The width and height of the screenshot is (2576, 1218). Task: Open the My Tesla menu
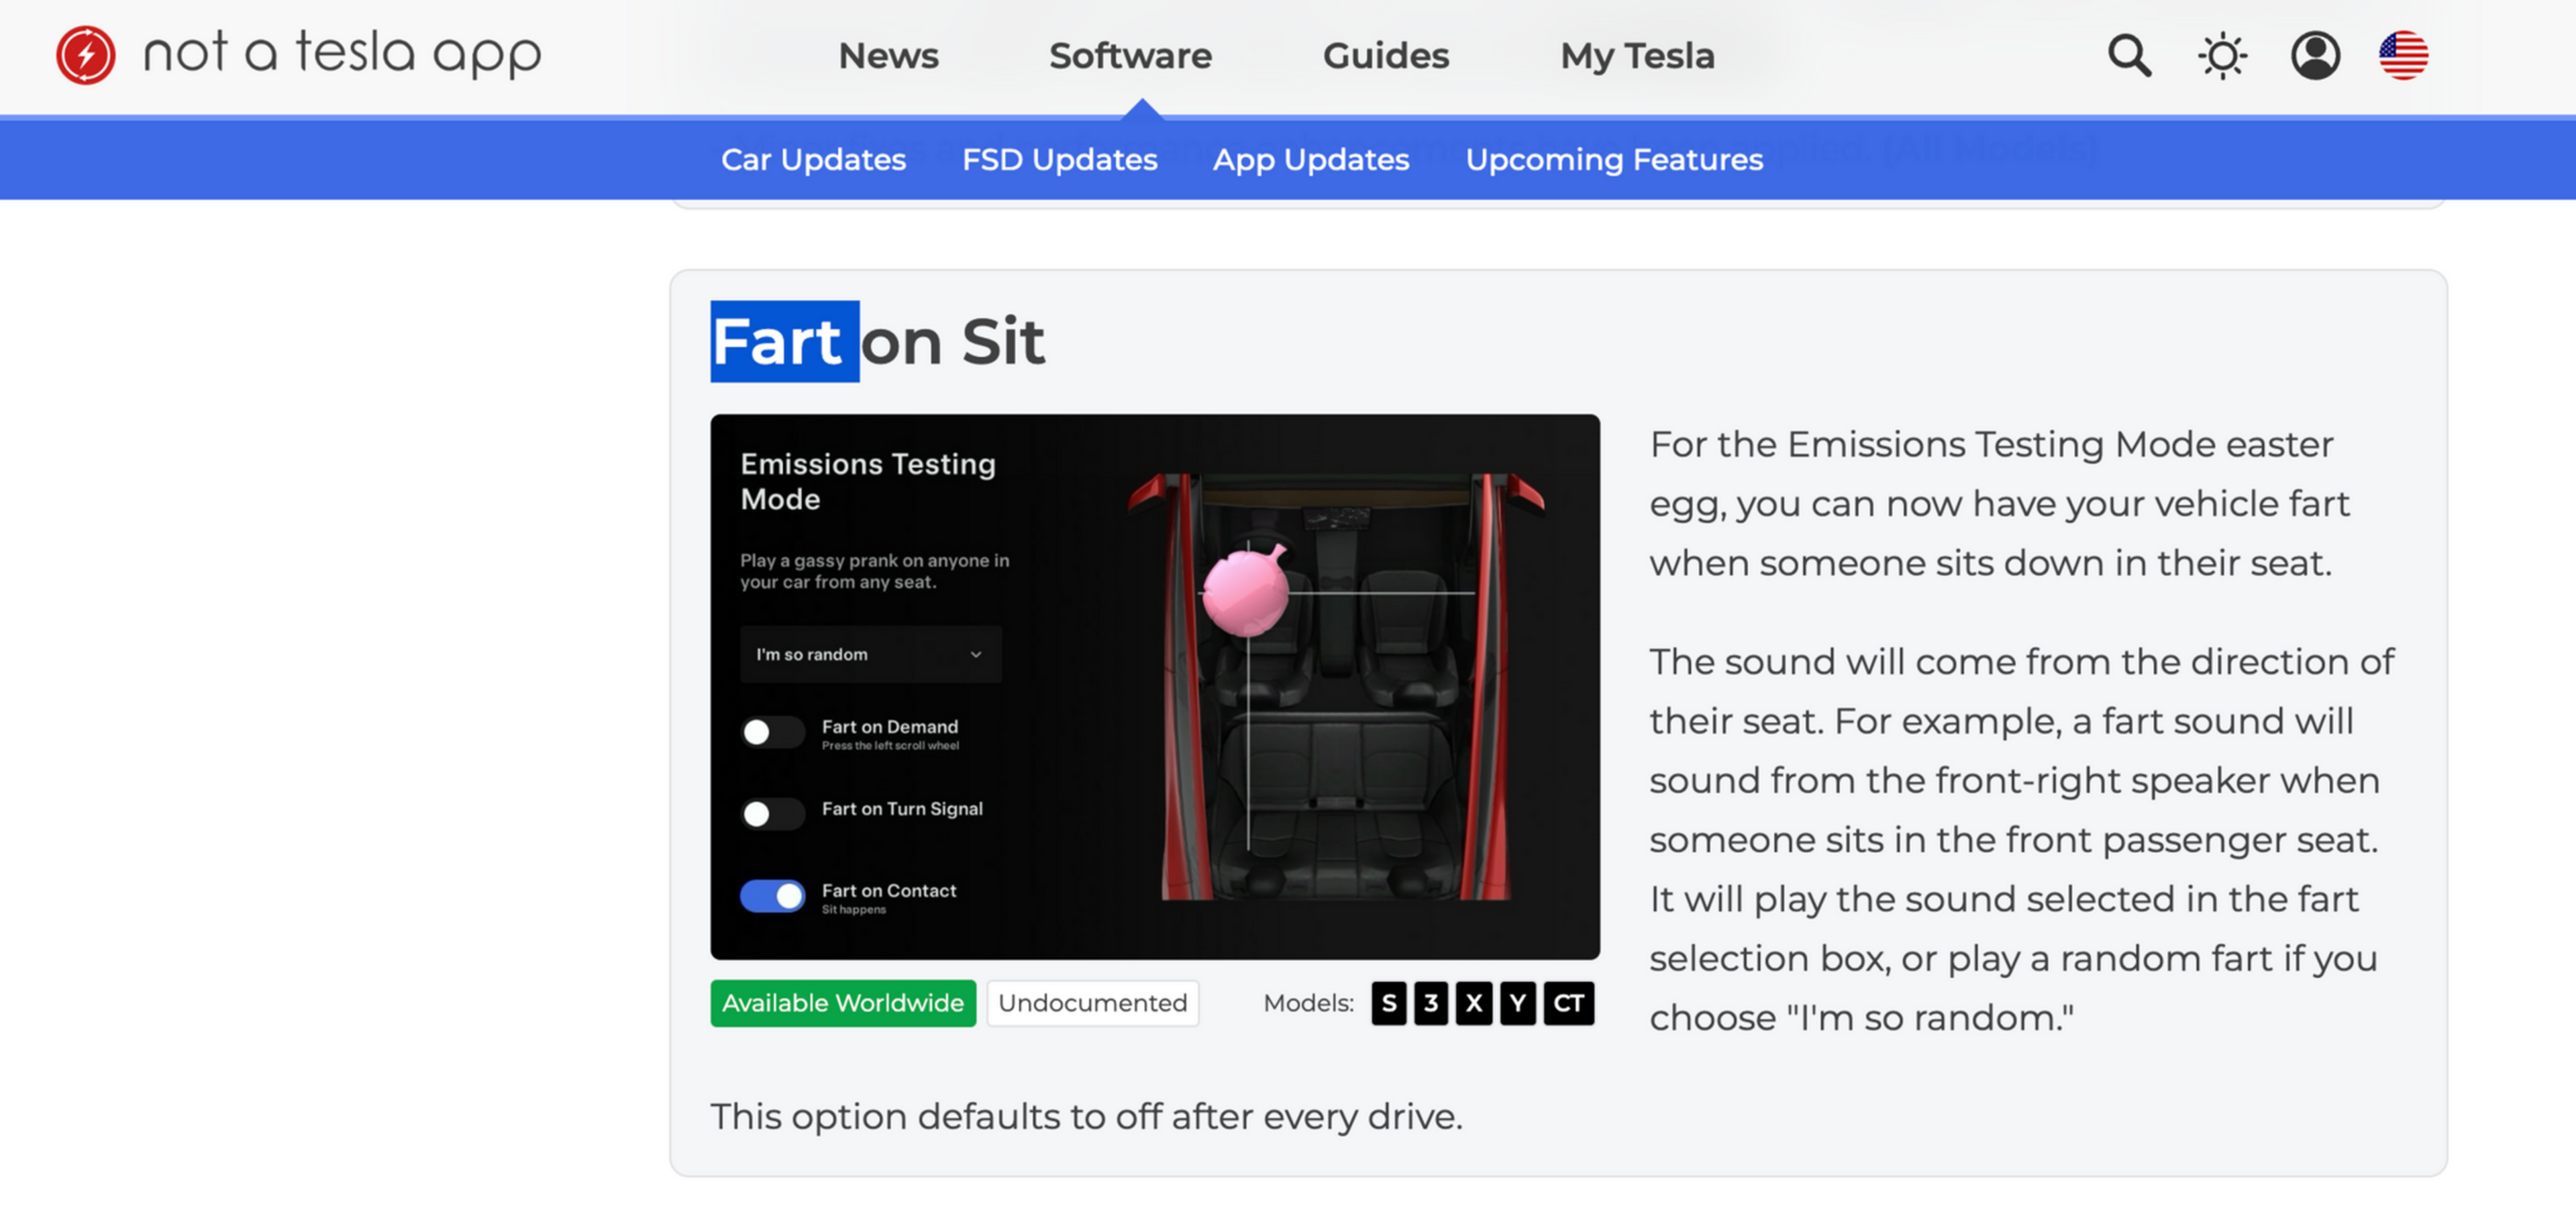(x=1637, y=56)
